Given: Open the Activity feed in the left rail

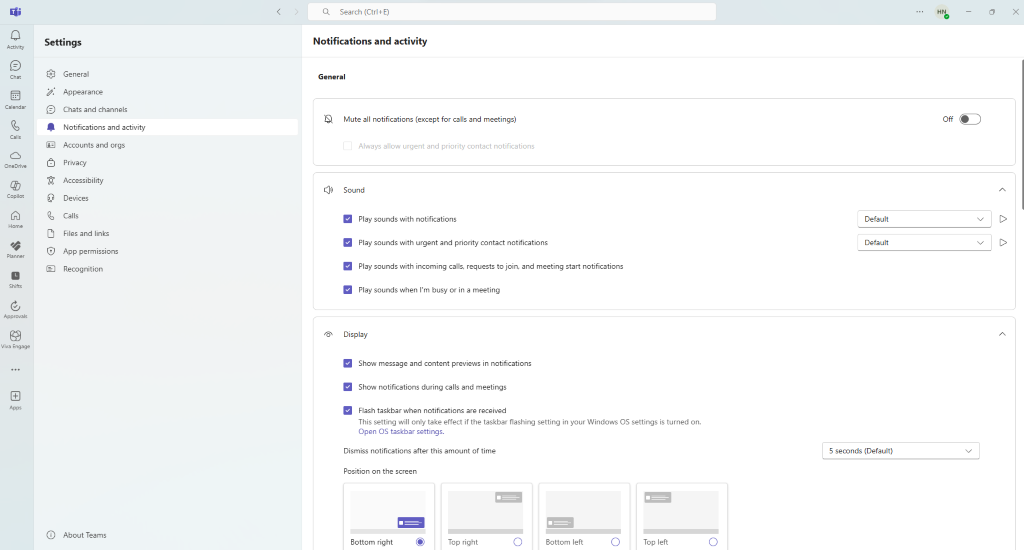Looking at the screenshot, I should [15, 39].
